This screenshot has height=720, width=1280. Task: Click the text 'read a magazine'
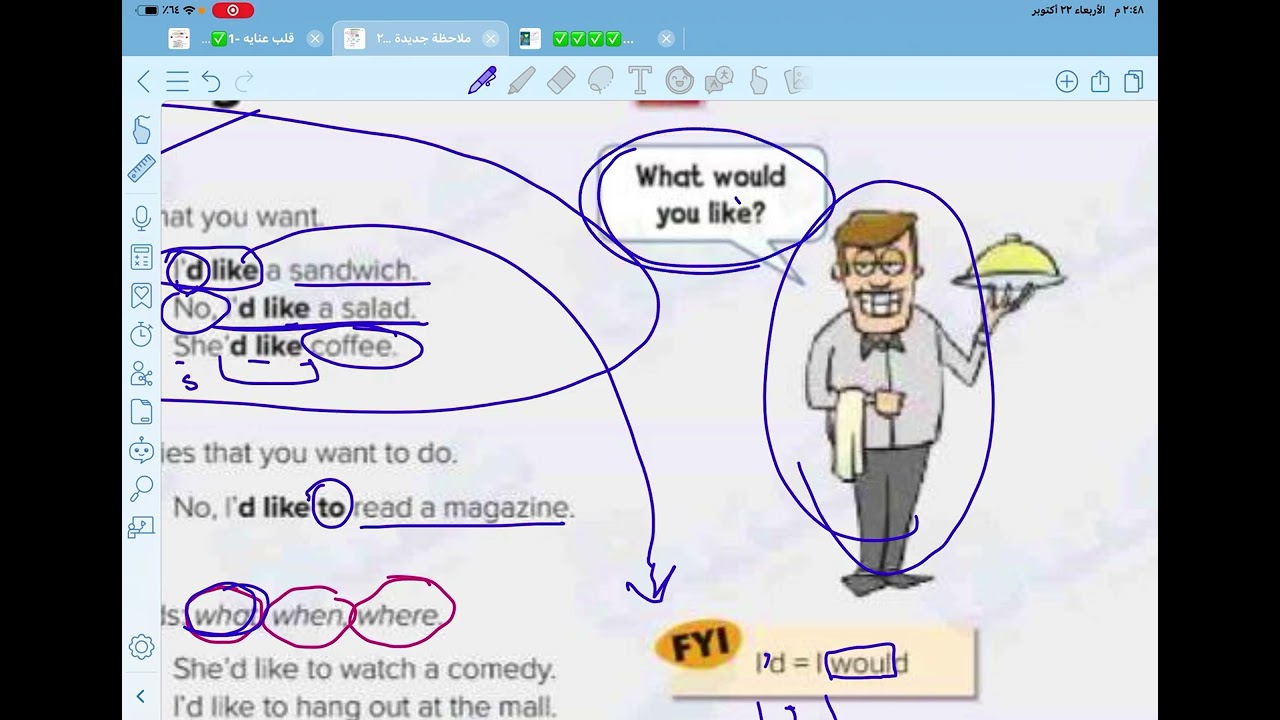pyautogui.click(x=461, y=507)
